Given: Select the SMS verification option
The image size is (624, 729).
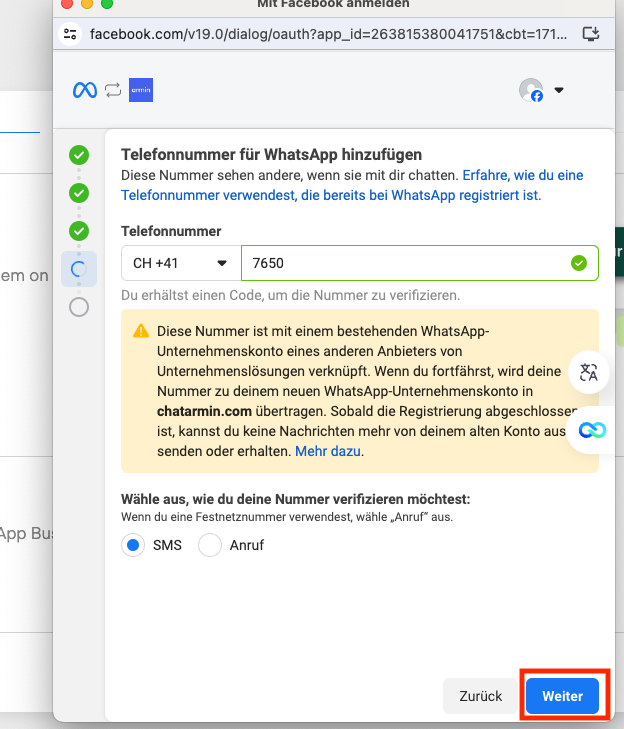Looking at the screenshot, I should click(x=133, y=545).
